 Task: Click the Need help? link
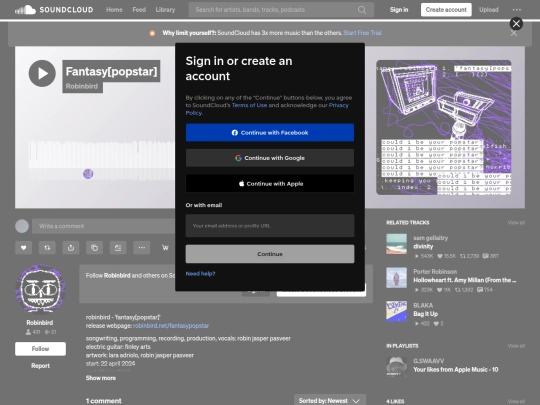[200, 274]
